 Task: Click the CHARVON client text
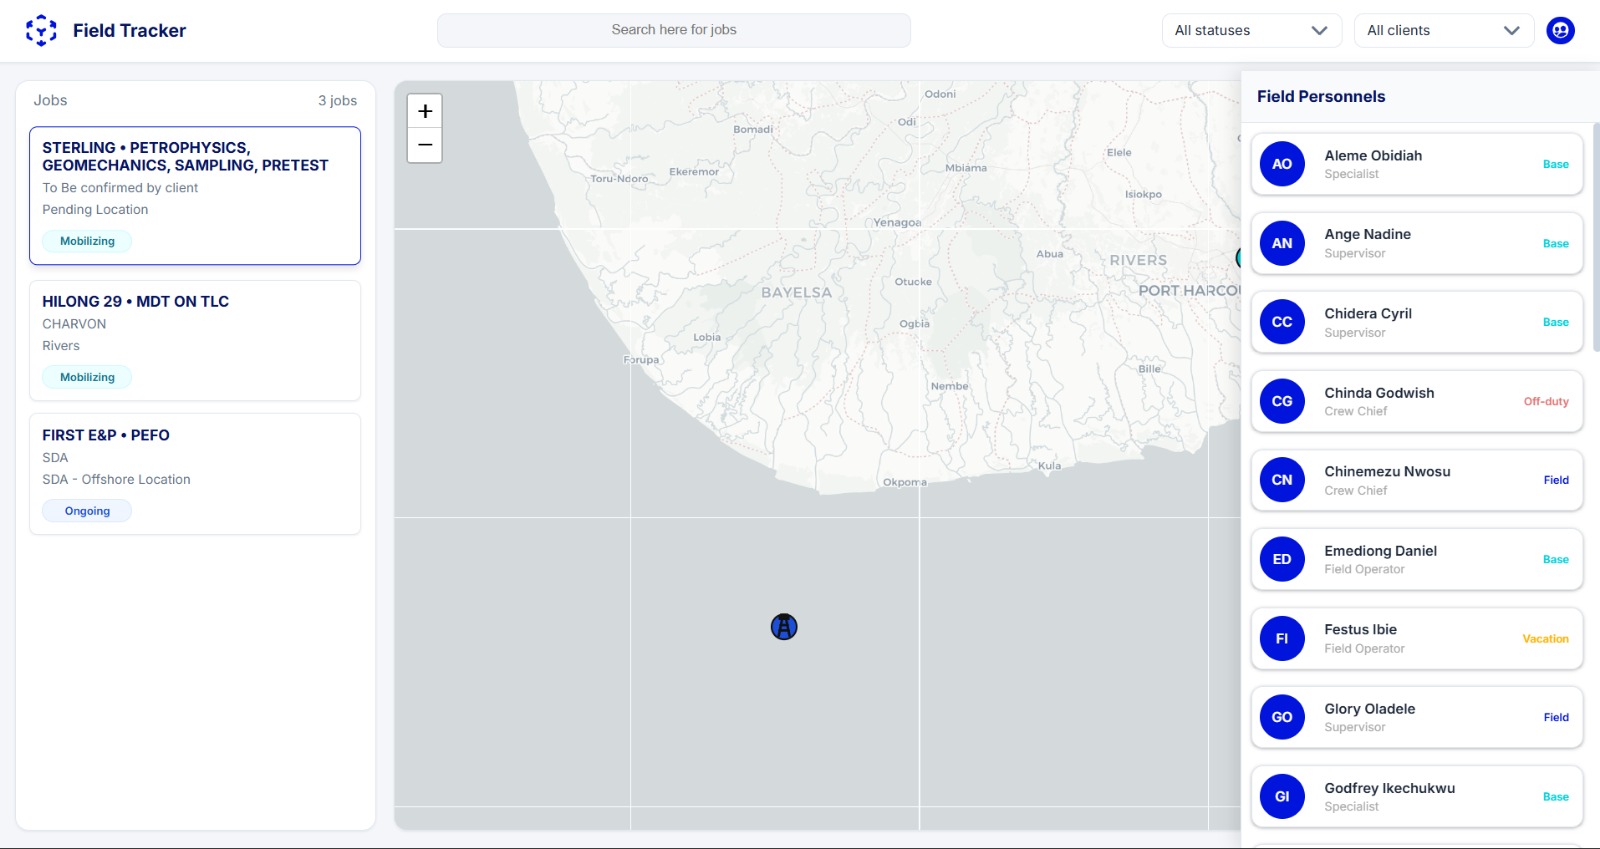[x=74, y=324]
